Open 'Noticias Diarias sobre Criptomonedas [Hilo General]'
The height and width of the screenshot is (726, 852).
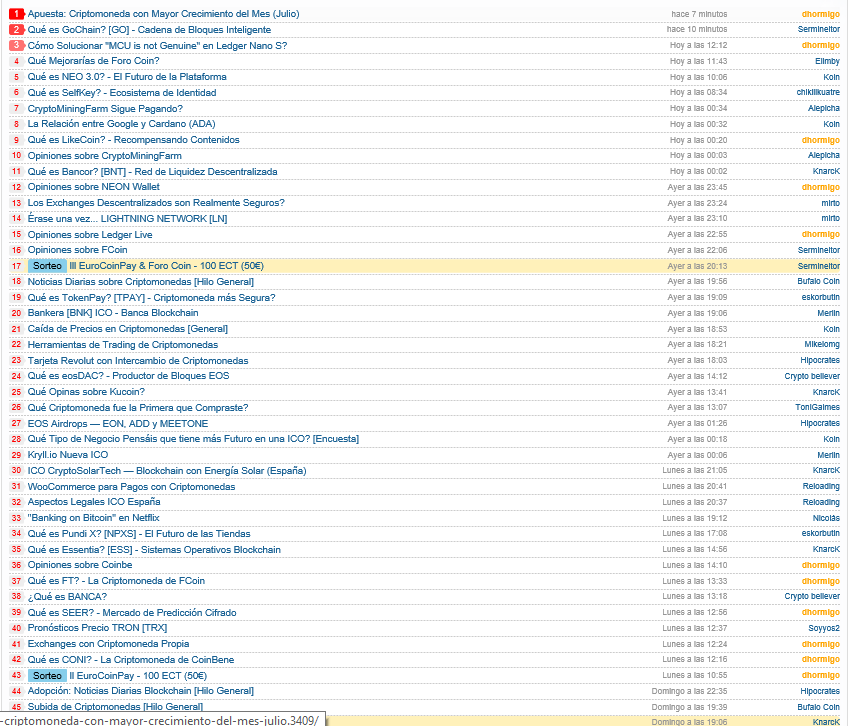pos(141,281)
